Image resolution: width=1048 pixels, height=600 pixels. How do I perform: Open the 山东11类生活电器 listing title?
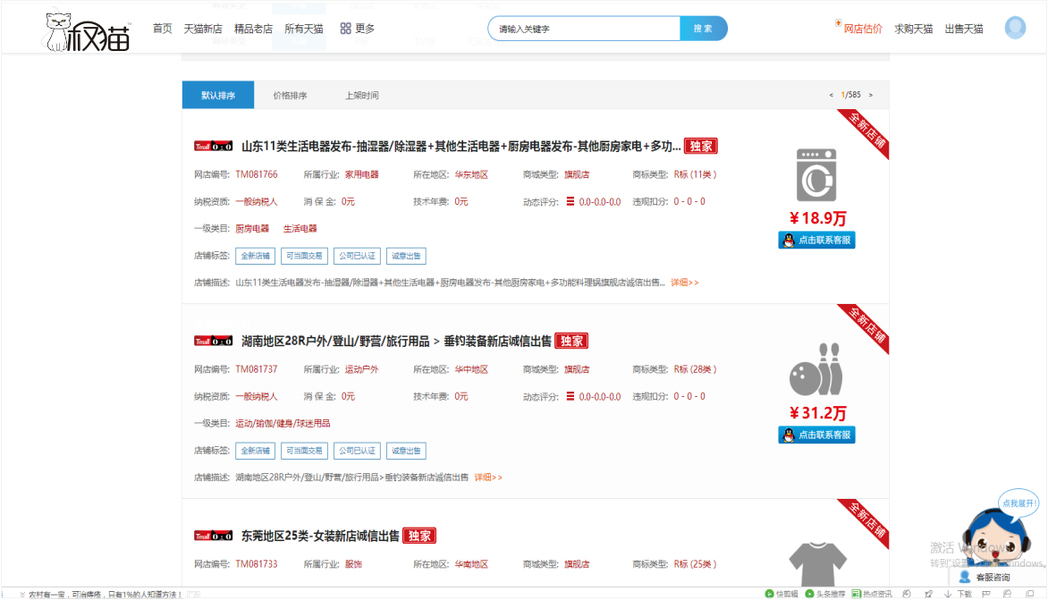pos(461,146)
